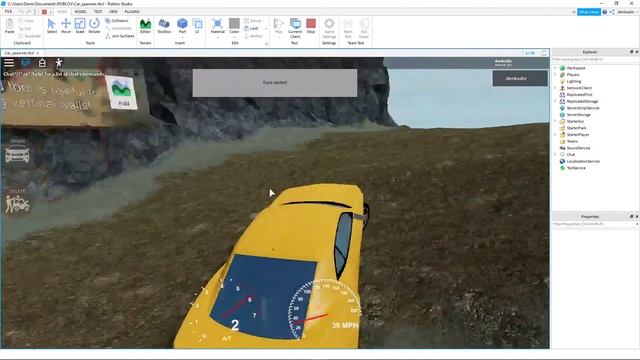Expand the StarterPlayer node
The image size is (640, 360).
point(556,135)
